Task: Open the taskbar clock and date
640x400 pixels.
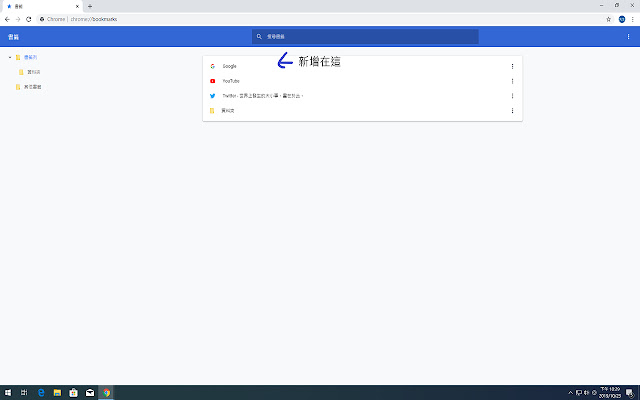Action: click(610, 393)
